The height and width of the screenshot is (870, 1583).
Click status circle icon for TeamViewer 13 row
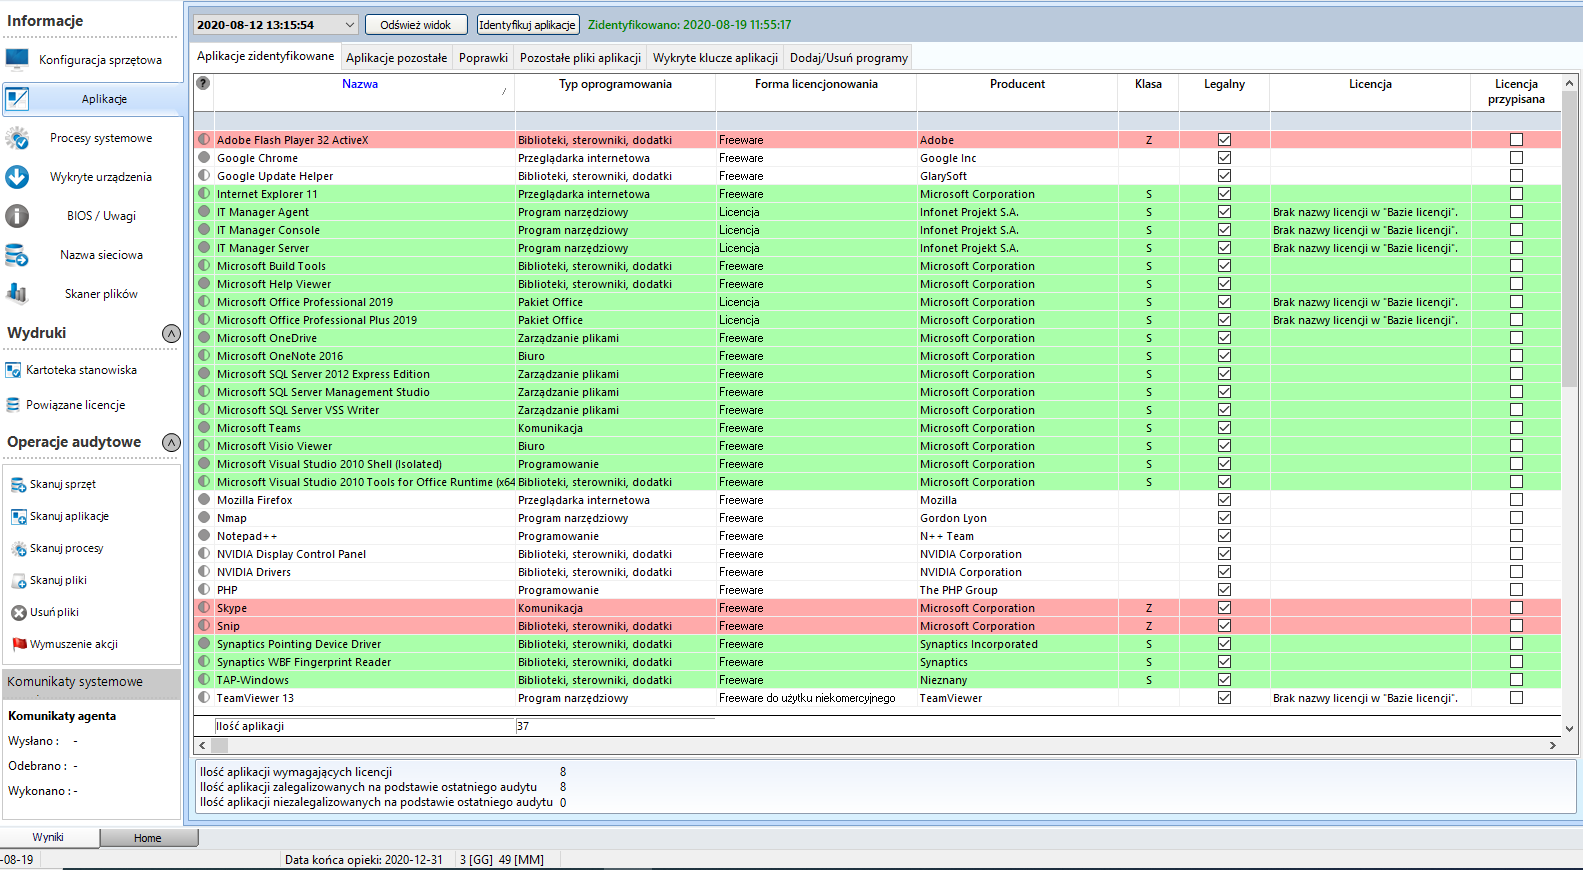click(204, 698)
